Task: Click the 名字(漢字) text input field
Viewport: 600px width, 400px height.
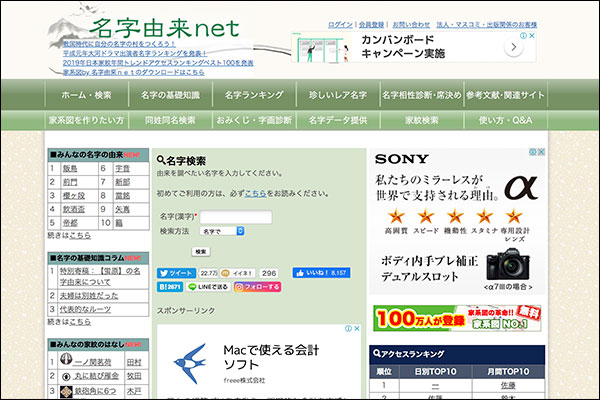Action: click(x=237, y=217)
